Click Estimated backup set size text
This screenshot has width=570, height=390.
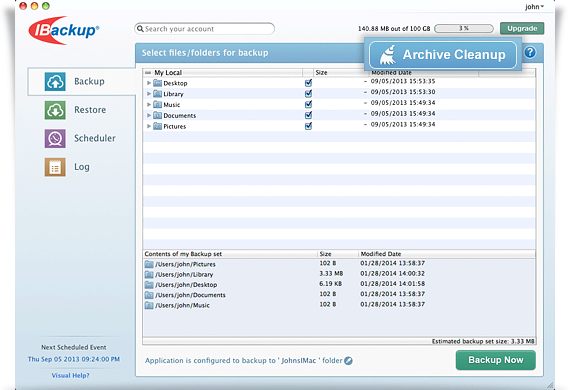click(483, 341)
